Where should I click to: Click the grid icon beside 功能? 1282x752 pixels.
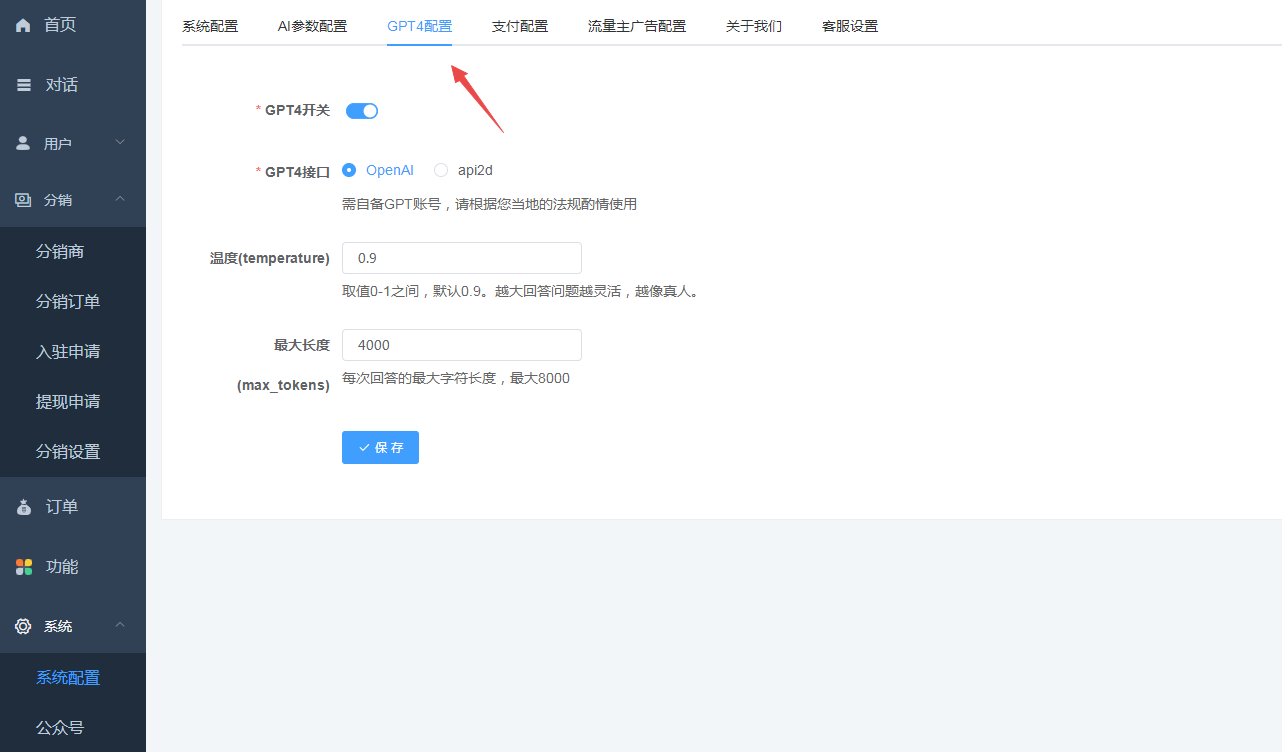[22, 566]
